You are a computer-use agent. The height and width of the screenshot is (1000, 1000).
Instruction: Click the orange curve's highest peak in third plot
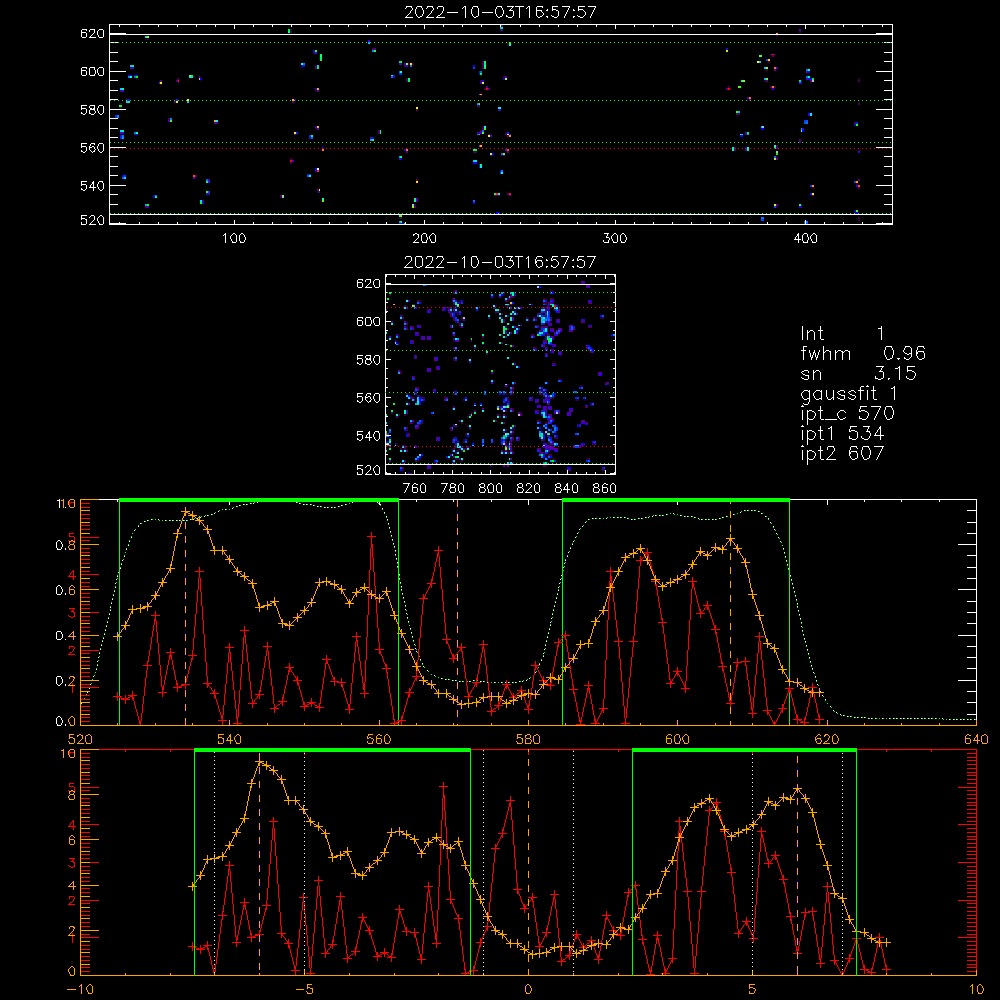pyautogui.click(x=186, y=511)
